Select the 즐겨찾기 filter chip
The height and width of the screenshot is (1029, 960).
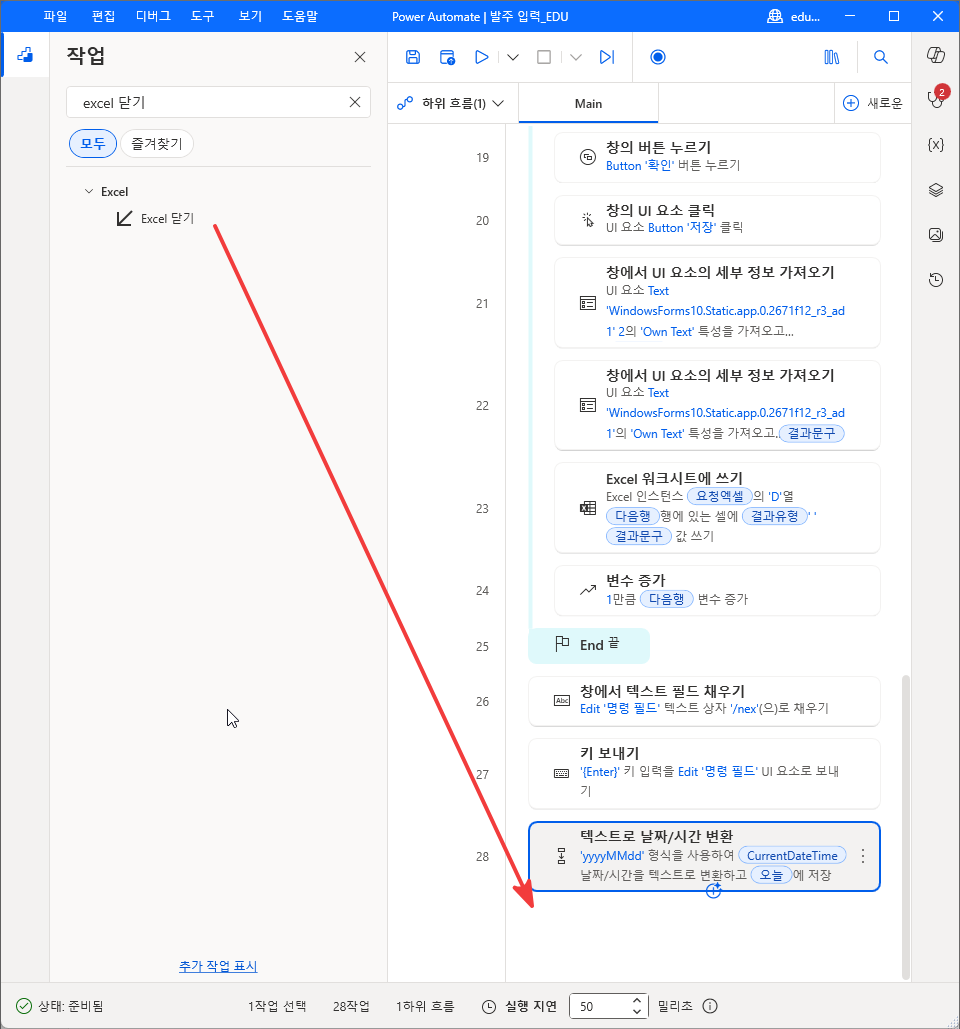click(x=157, y=144)
